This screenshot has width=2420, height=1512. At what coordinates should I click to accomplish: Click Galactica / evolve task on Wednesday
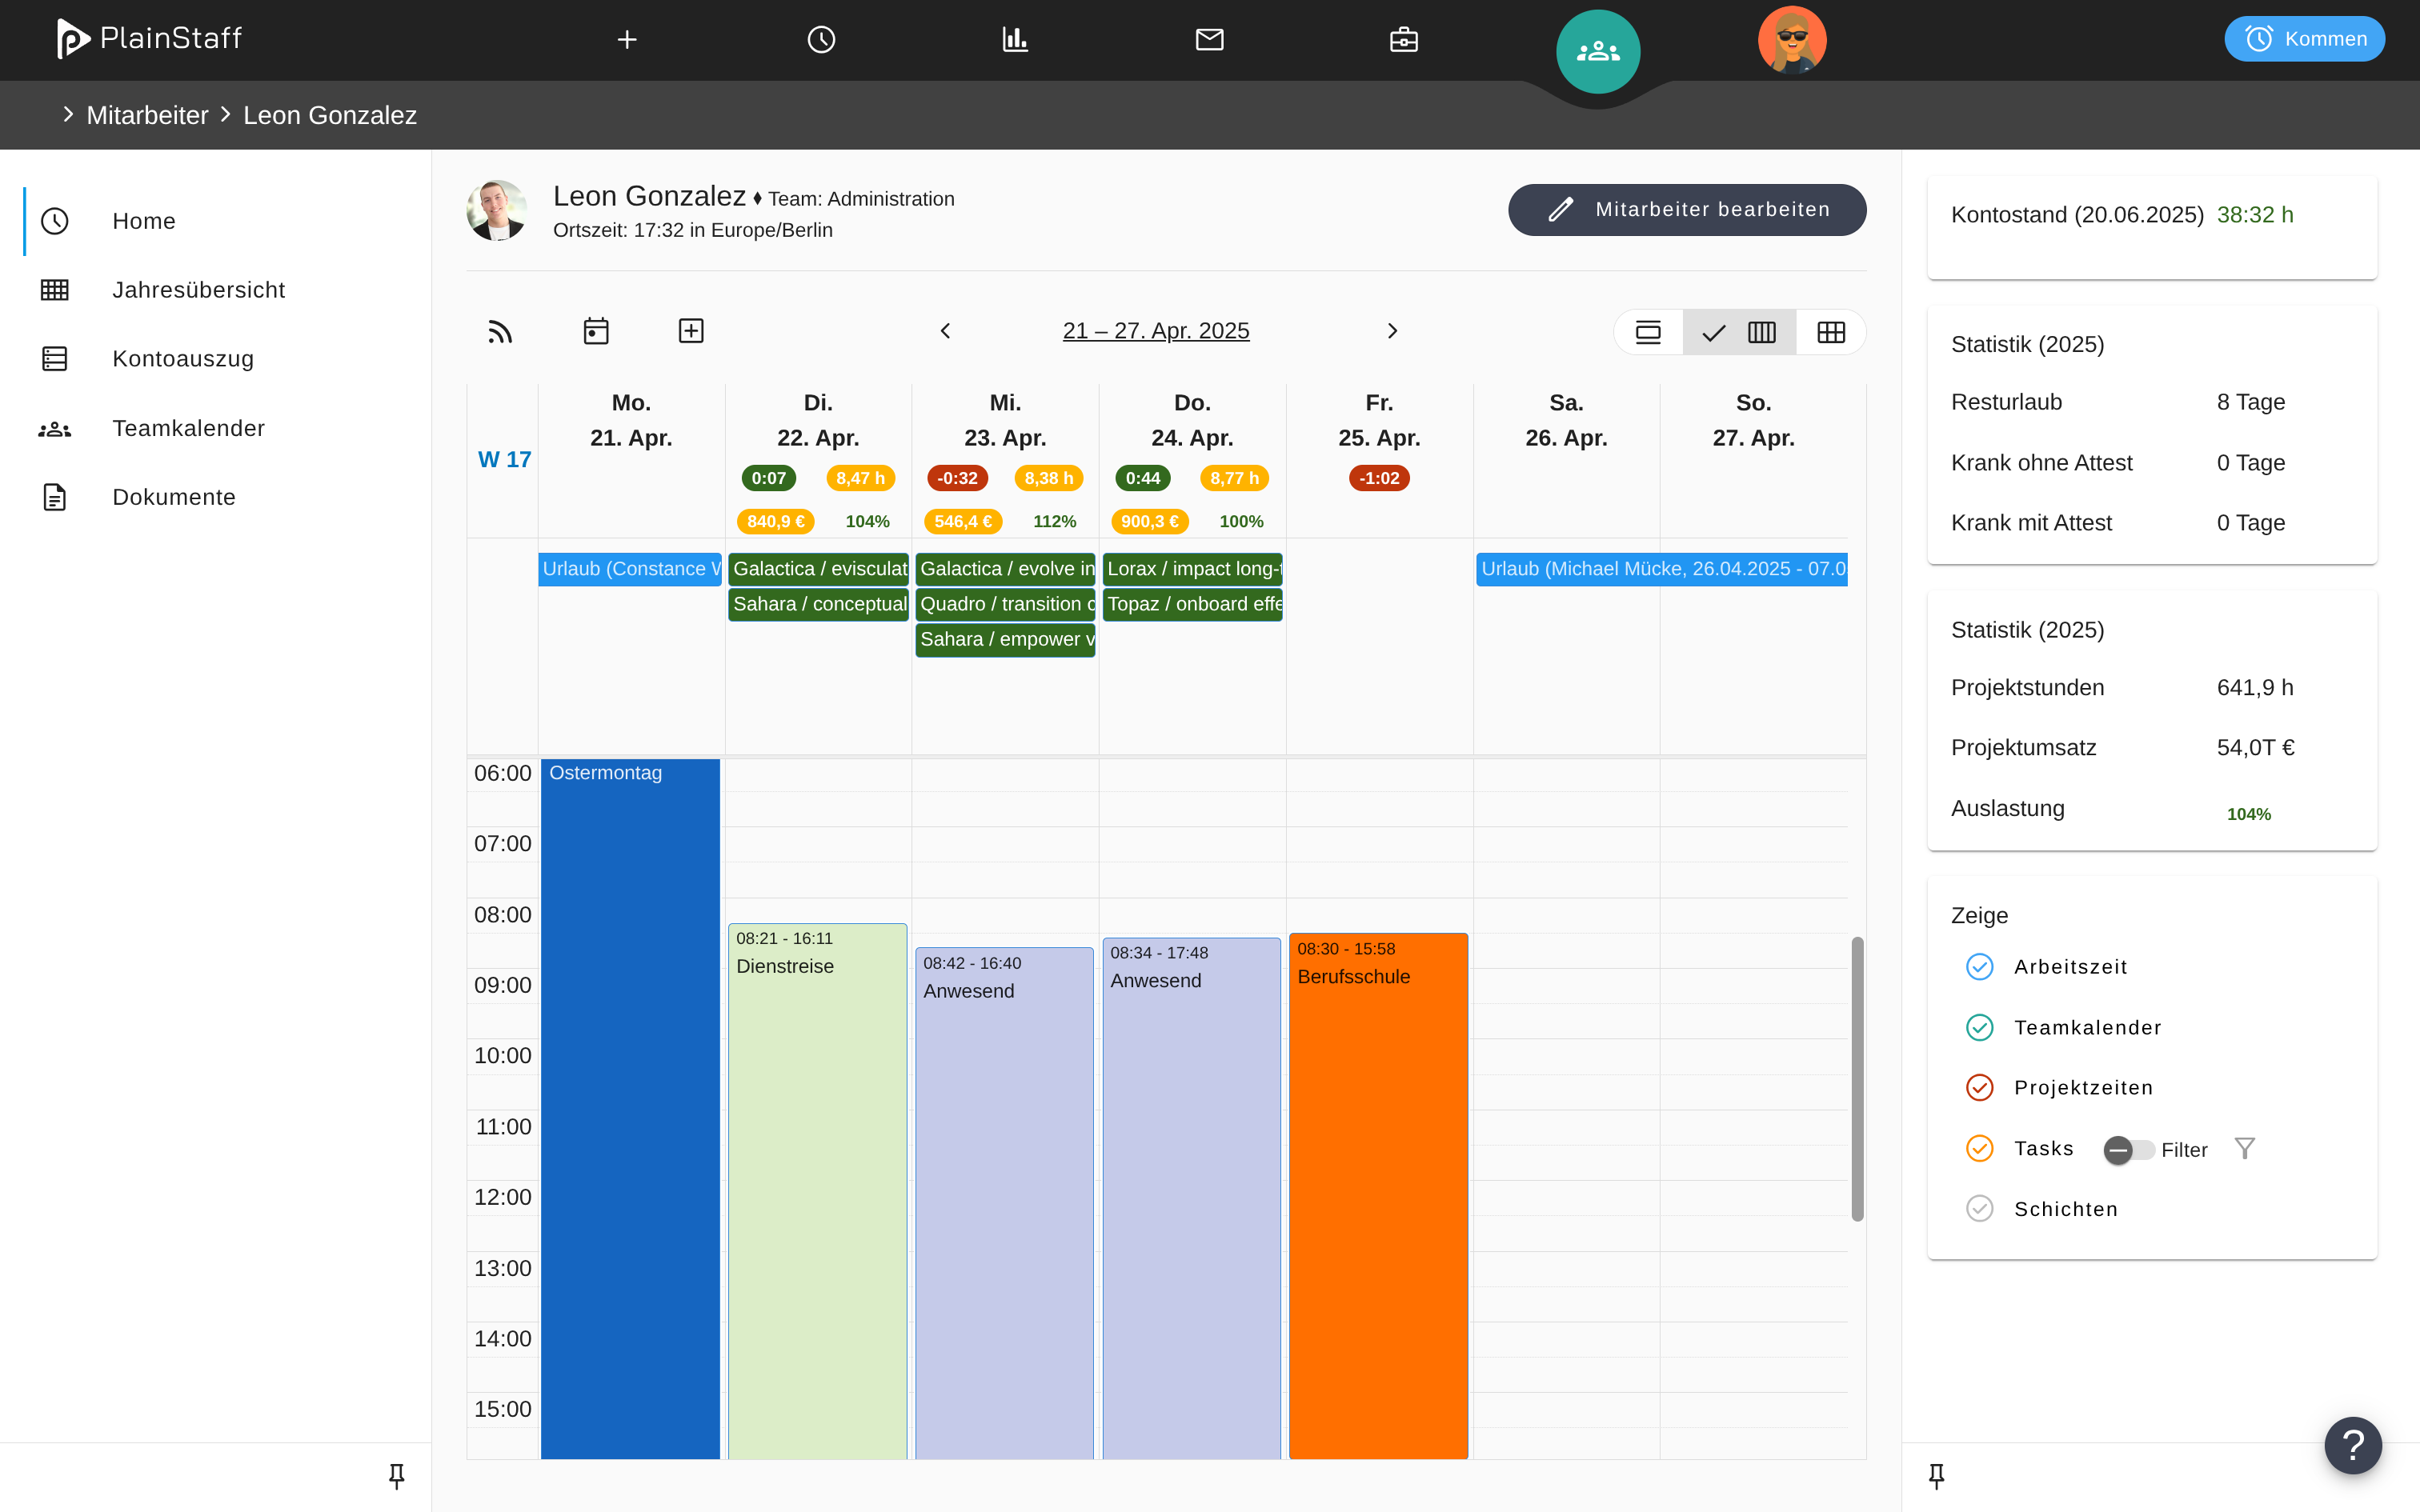pyautogui.click(x=1005, y=569)
